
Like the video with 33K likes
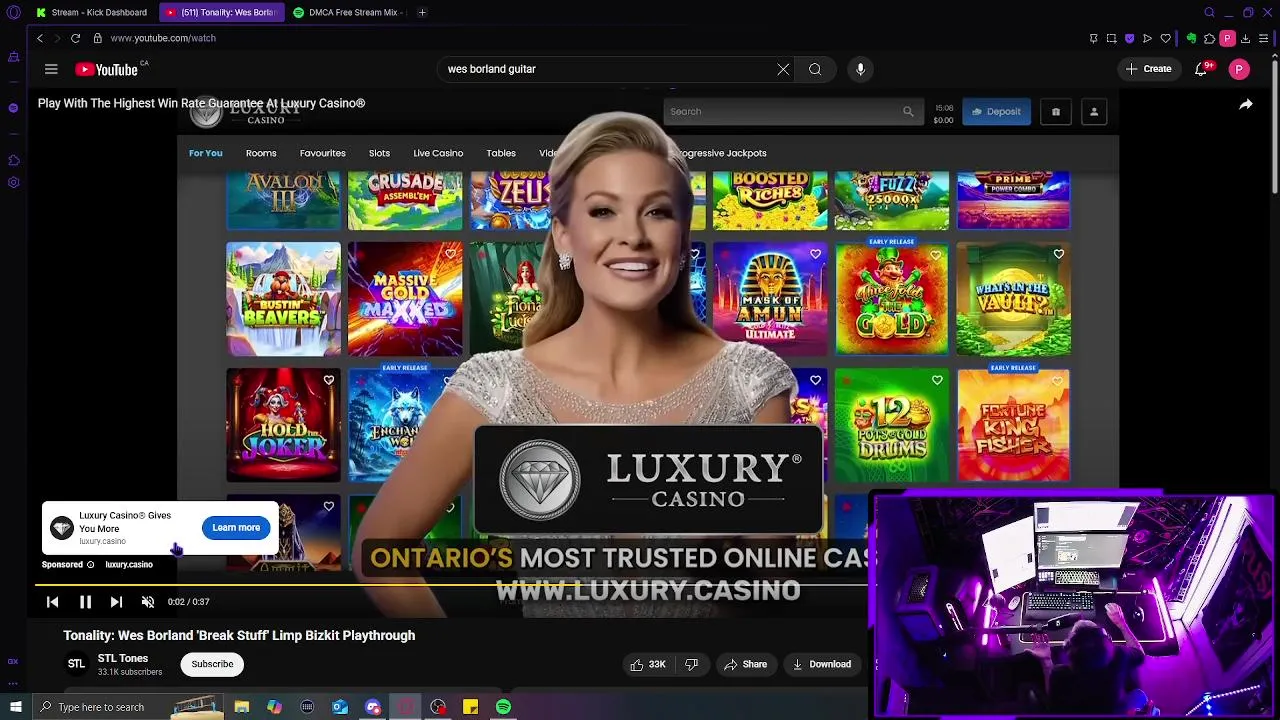click(648, 664)
